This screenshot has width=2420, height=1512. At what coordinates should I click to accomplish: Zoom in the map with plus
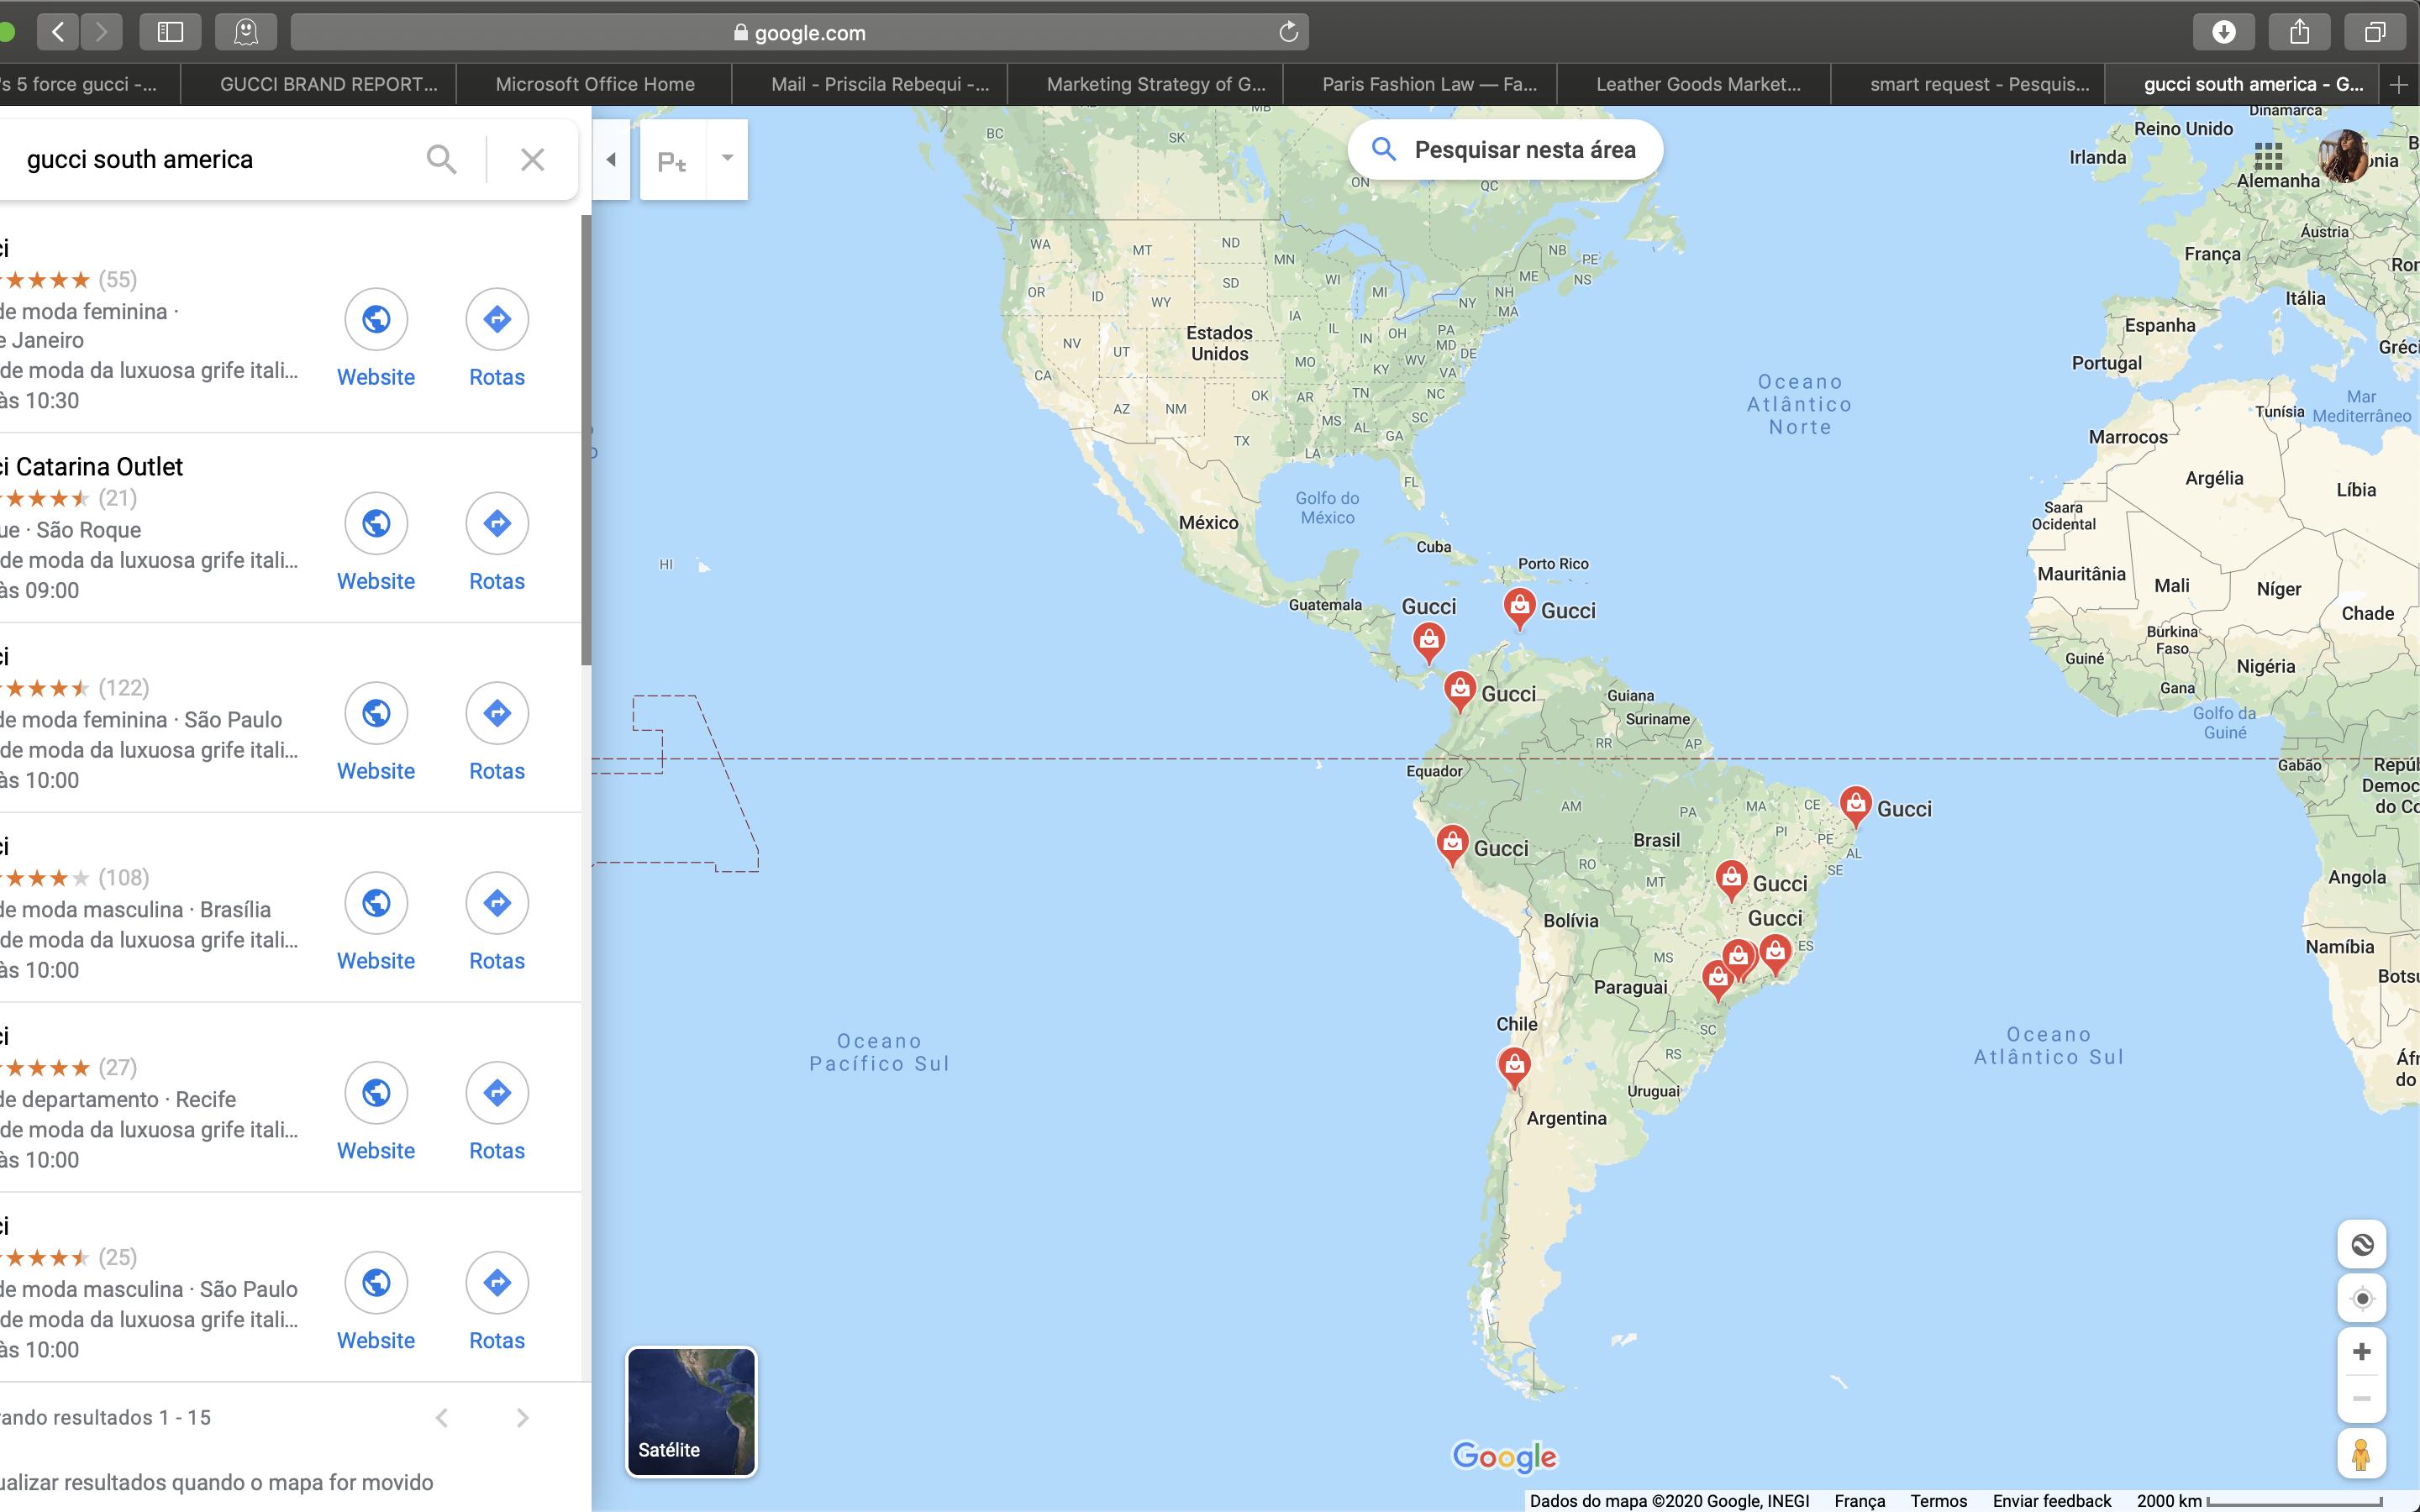tap(2362, 1352)
